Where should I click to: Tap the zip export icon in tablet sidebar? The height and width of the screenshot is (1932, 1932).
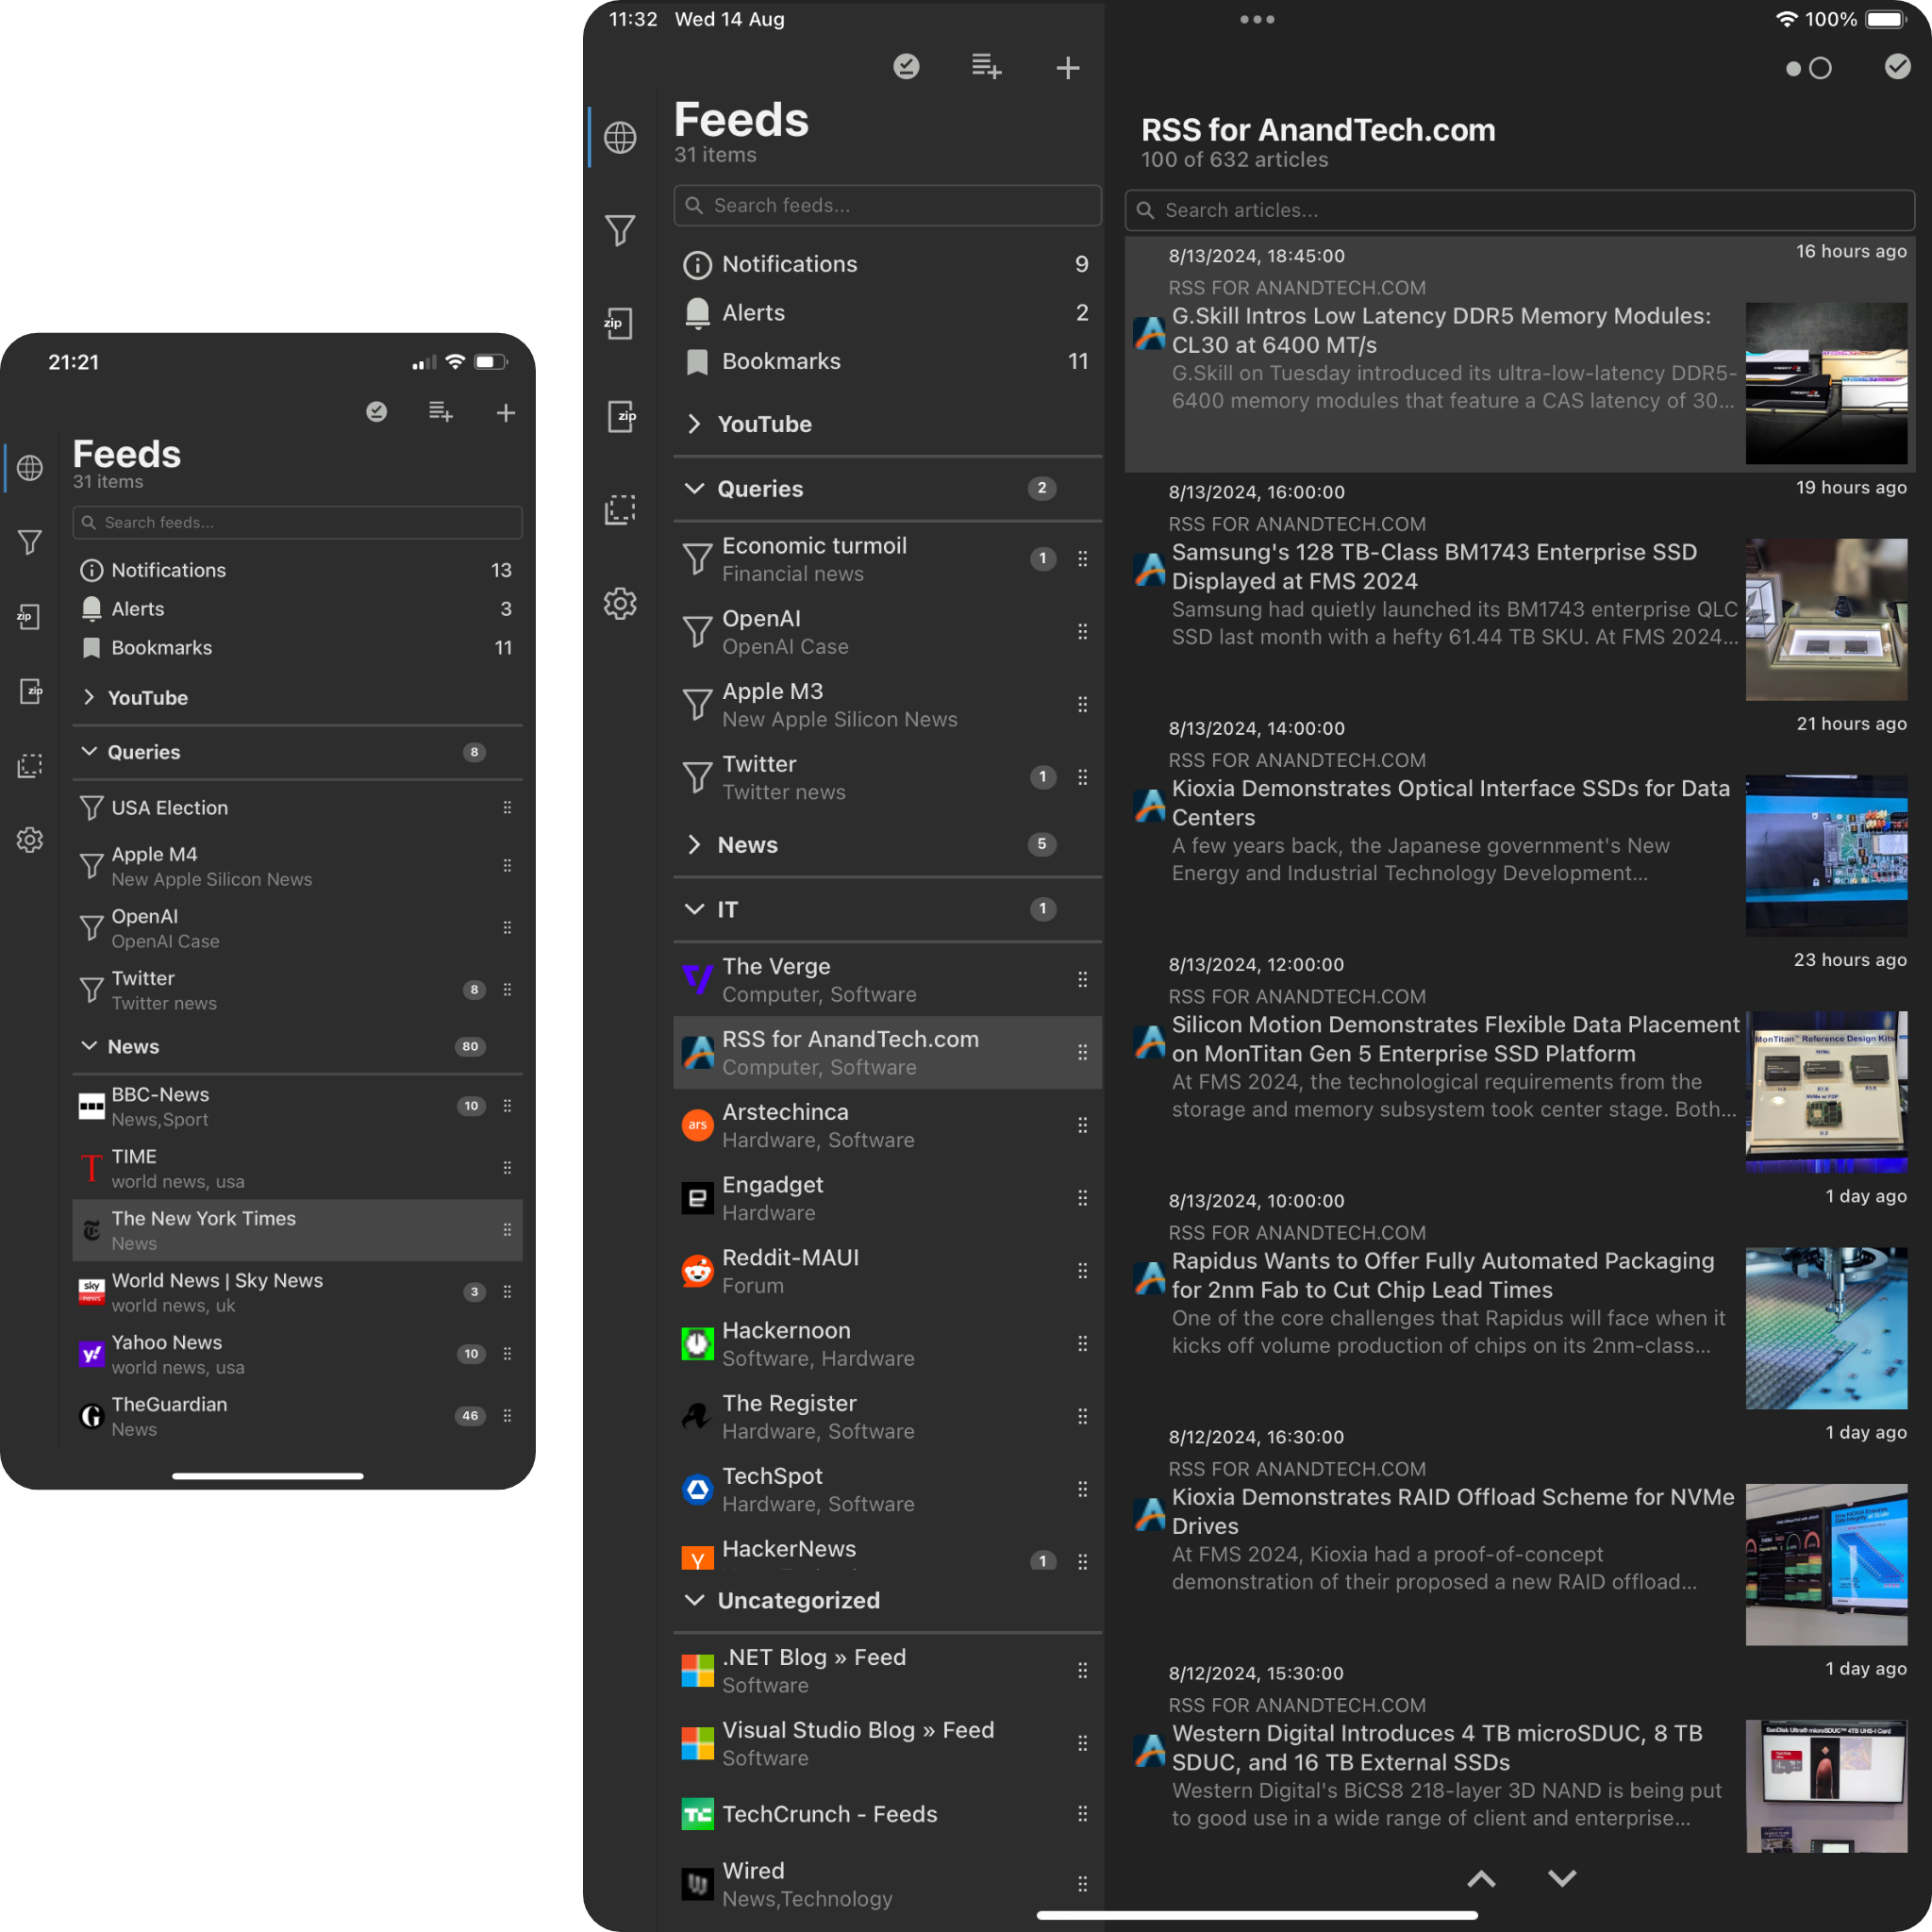pos(620,323)
